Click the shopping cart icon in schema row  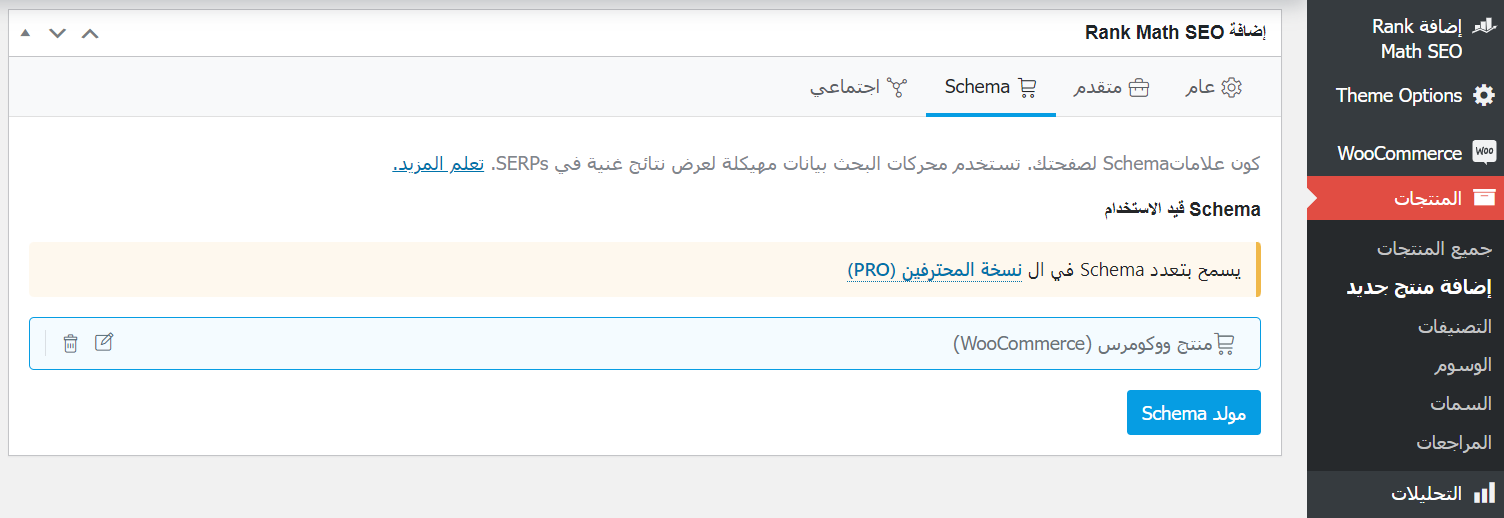pyautogui.click(x=1224, y=344)
